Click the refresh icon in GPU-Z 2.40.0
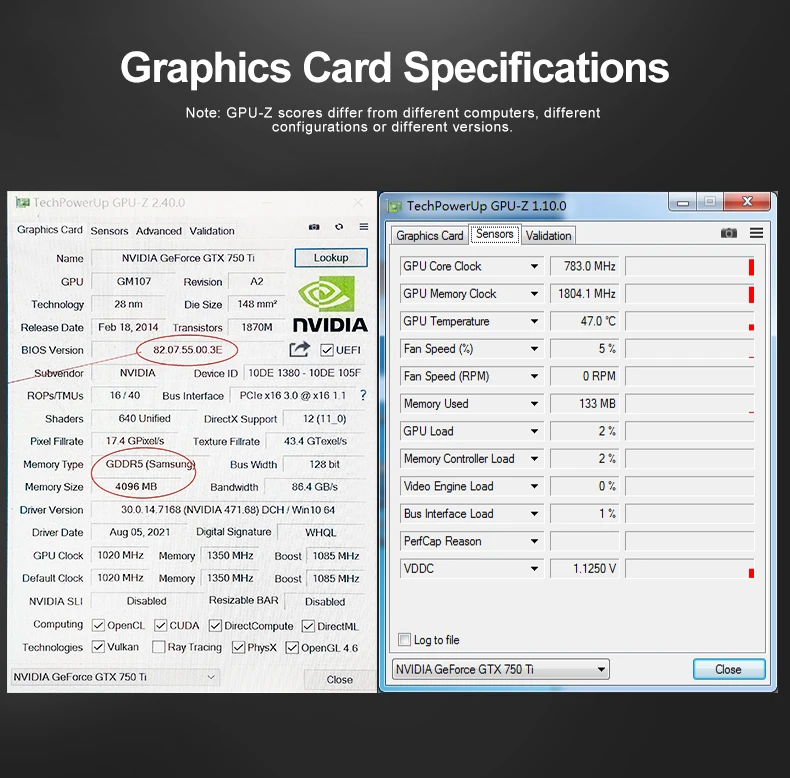Screen dimensions: 790x778 click(339, 227)
